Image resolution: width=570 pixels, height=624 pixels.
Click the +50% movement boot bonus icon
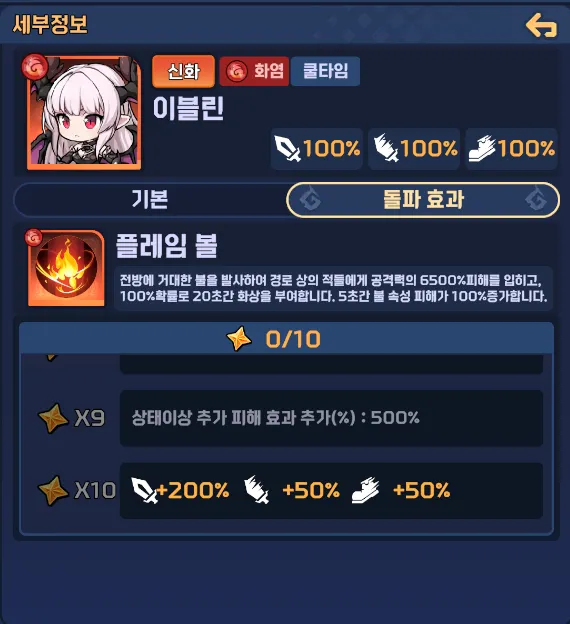pos(366,490)
